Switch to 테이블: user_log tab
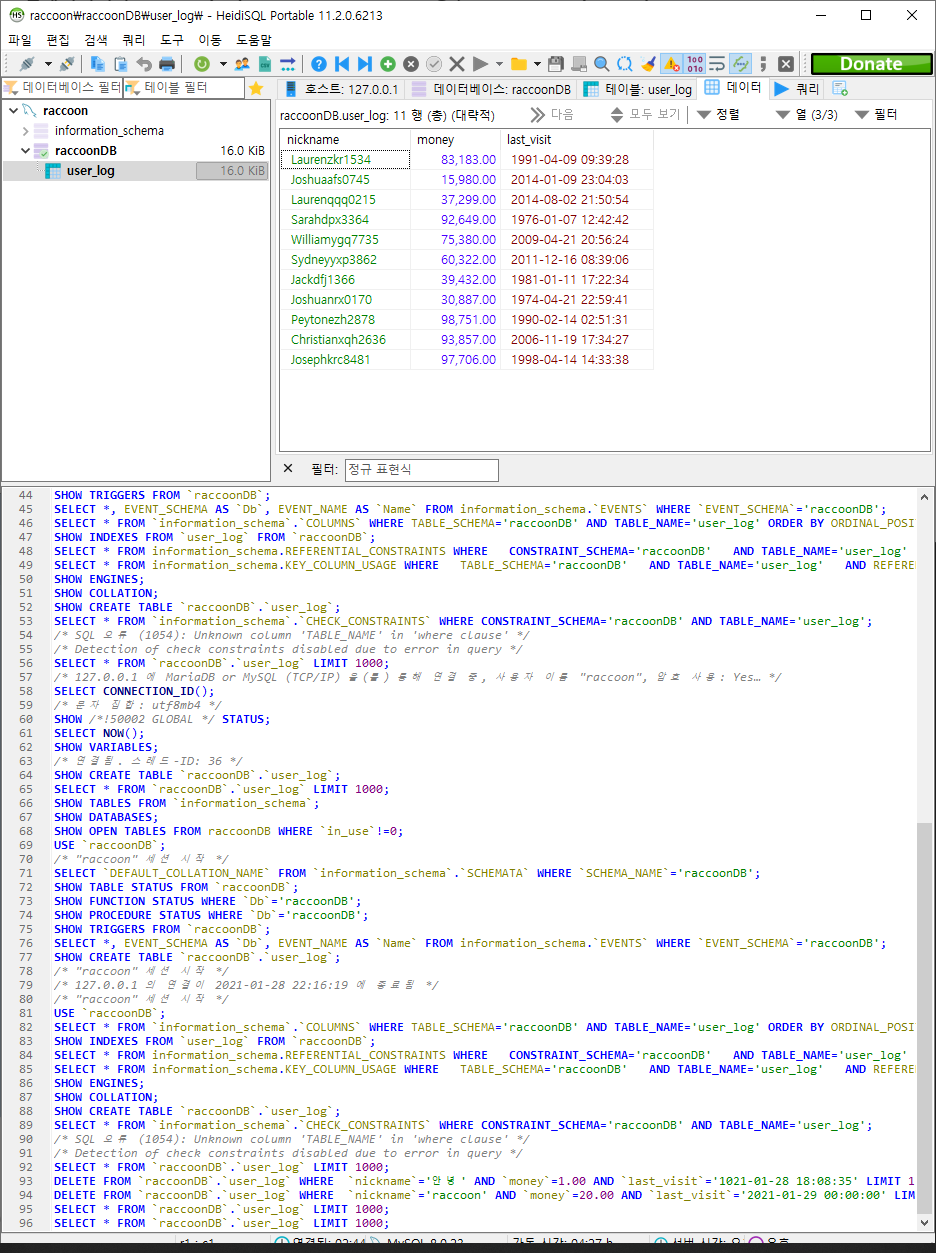936x1253 pixels. pyautogui.click(x=638, y=89)
